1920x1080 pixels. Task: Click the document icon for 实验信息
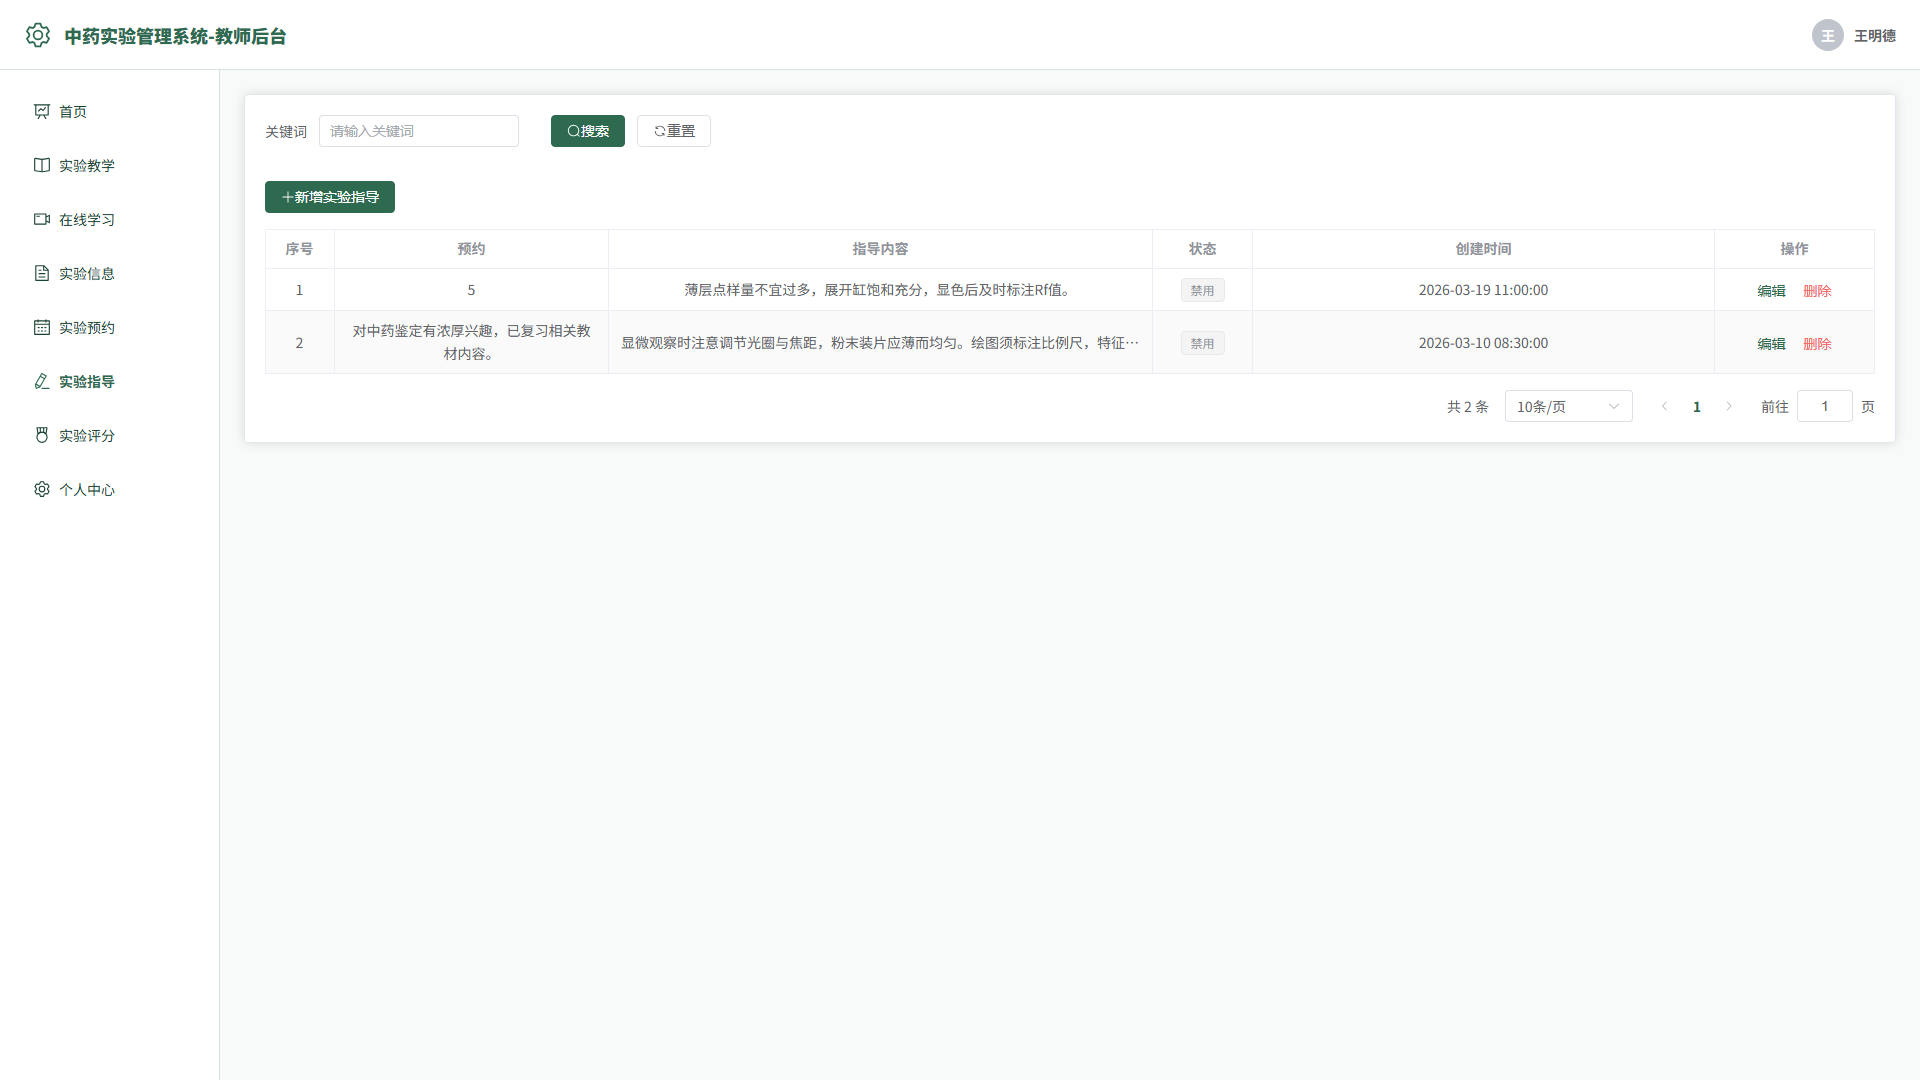pos(42,273)
